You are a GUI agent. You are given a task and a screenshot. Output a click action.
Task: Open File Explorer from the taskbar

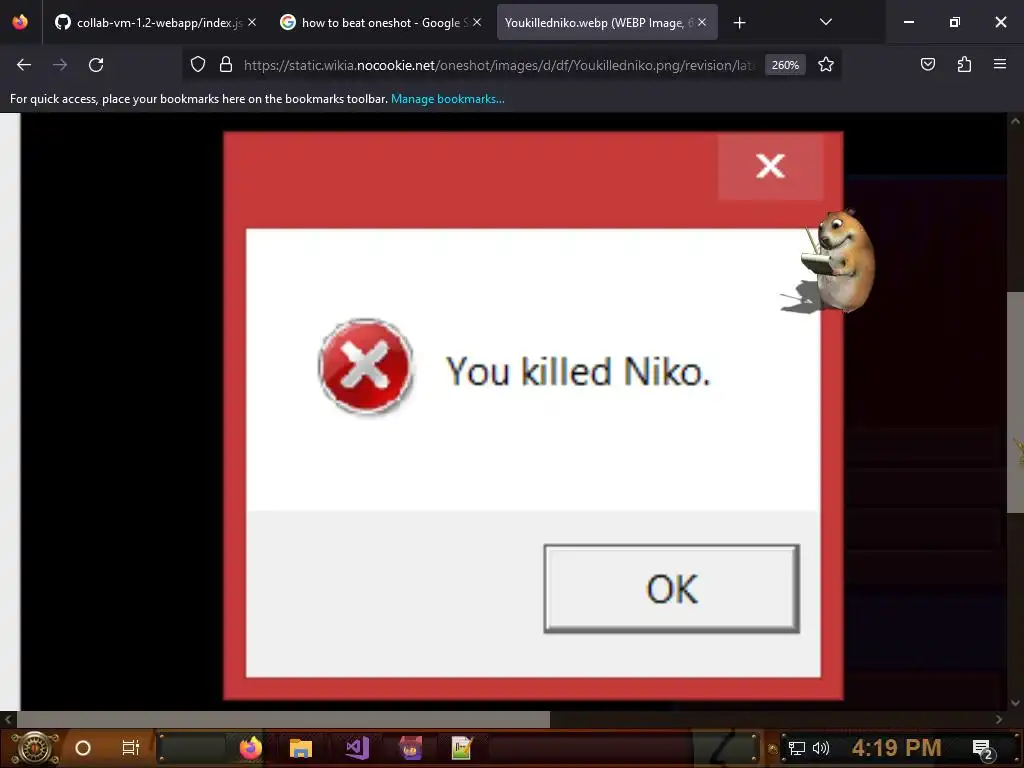300,748
